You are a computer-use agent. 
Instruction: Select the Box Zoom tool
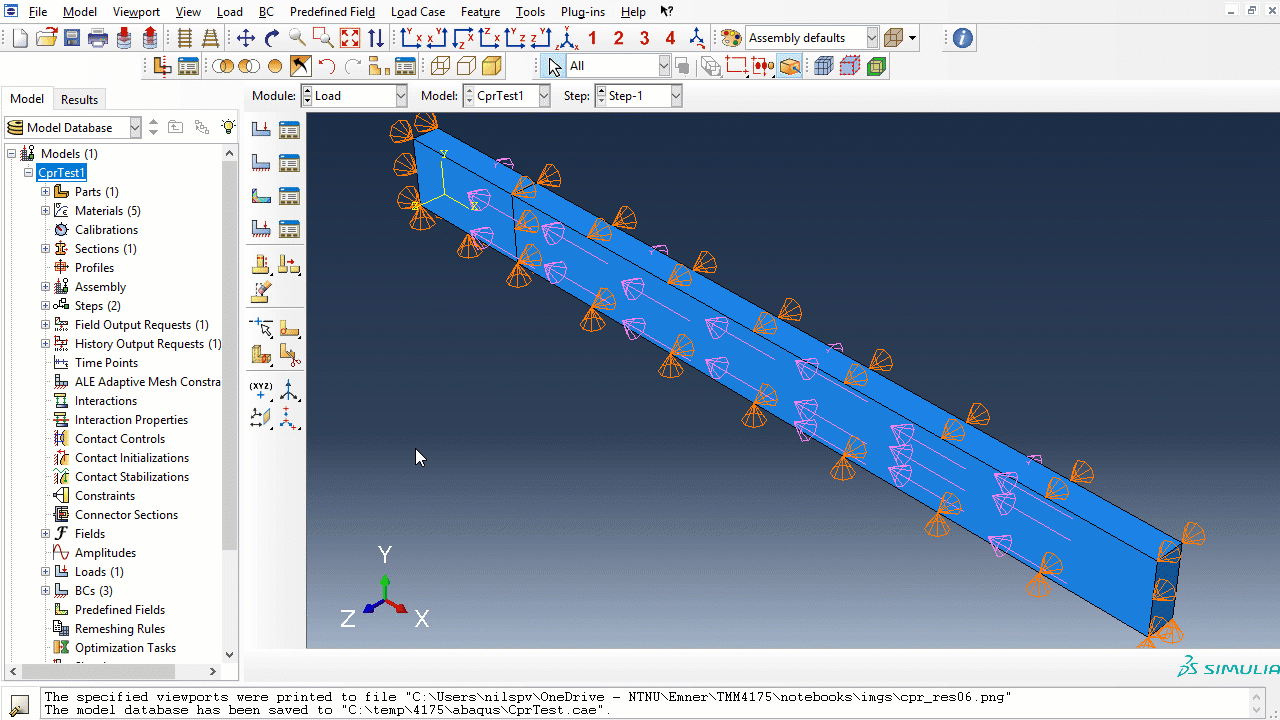(324, 38)
